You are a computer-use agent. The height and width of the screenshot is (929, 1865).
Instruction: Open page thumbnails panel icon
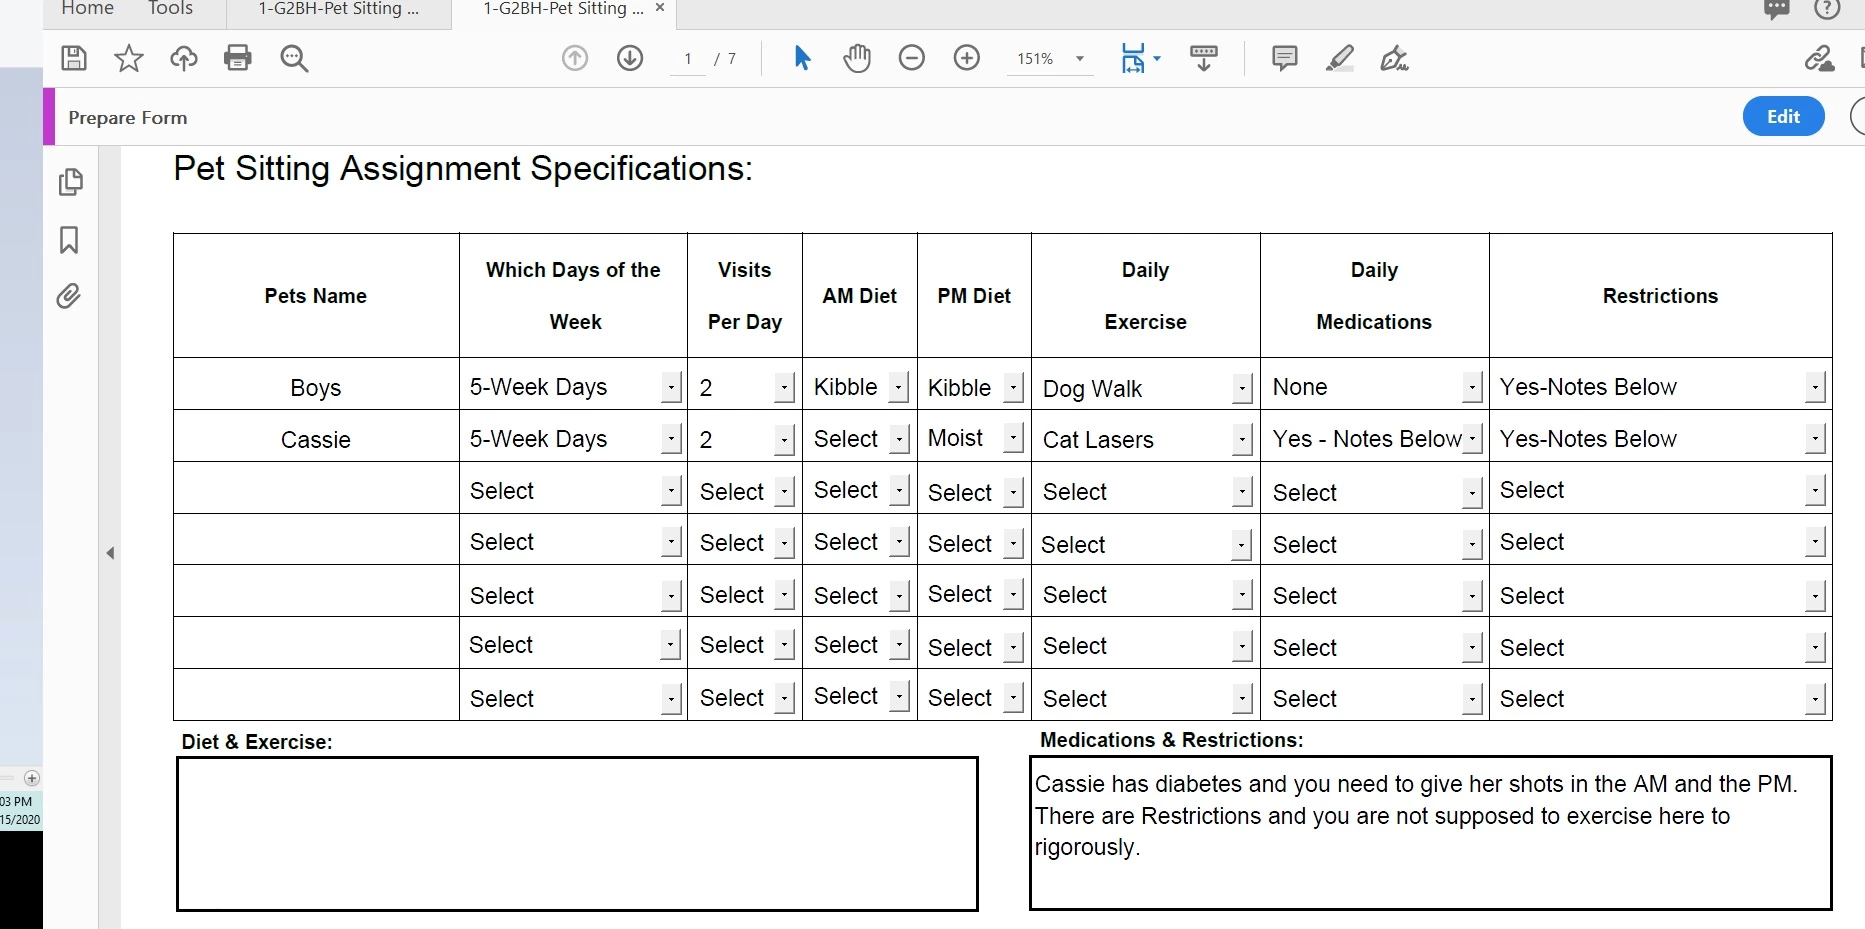click(70, 182)
